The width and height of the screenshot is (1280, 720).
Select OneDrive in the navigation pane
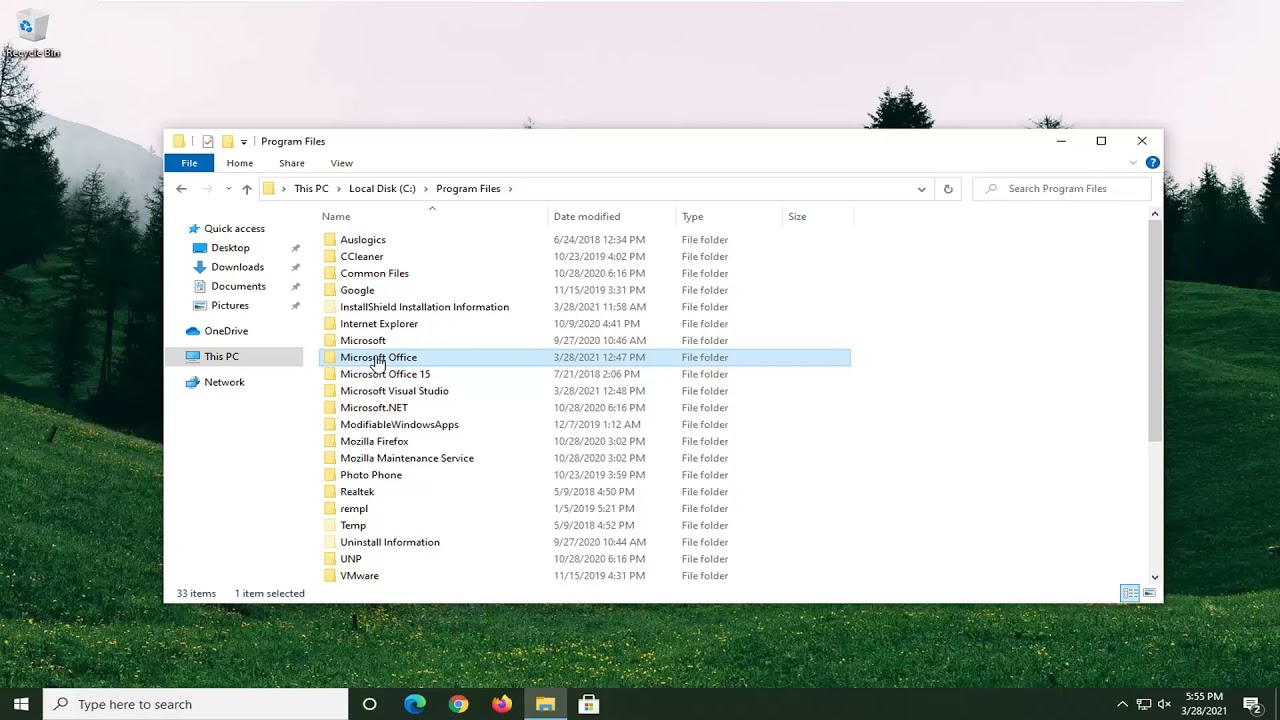[226, 331]
